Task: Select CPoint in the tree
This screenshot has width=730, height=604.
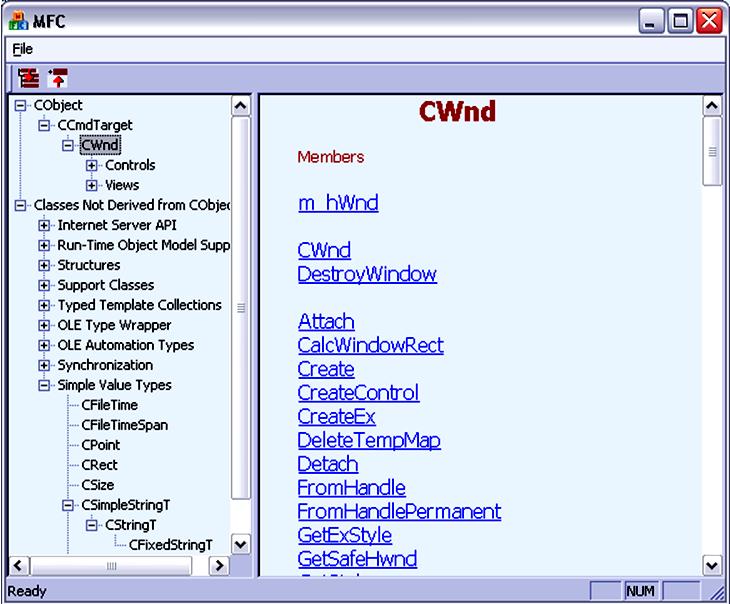Action: [x=101, y=445]
